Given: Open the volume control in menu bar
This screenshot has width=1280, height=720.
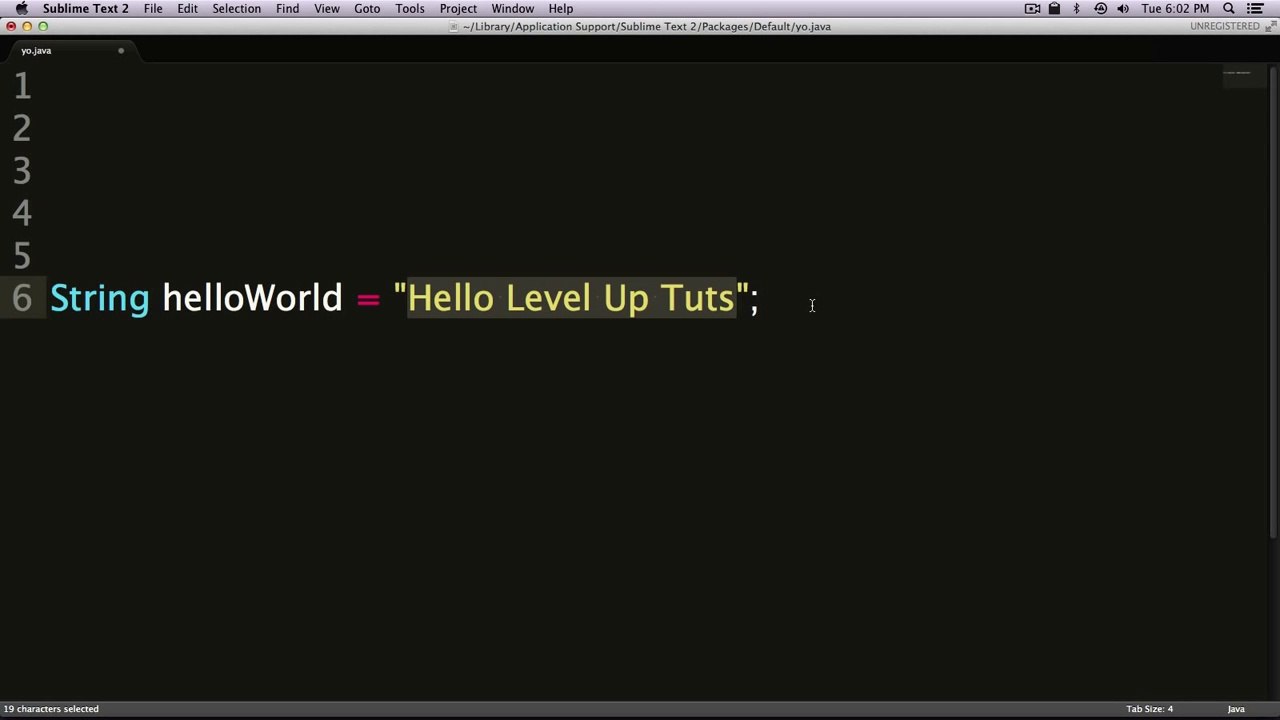Looking at the screenshot, I should pyautogui.click(x=1123, y=8).
